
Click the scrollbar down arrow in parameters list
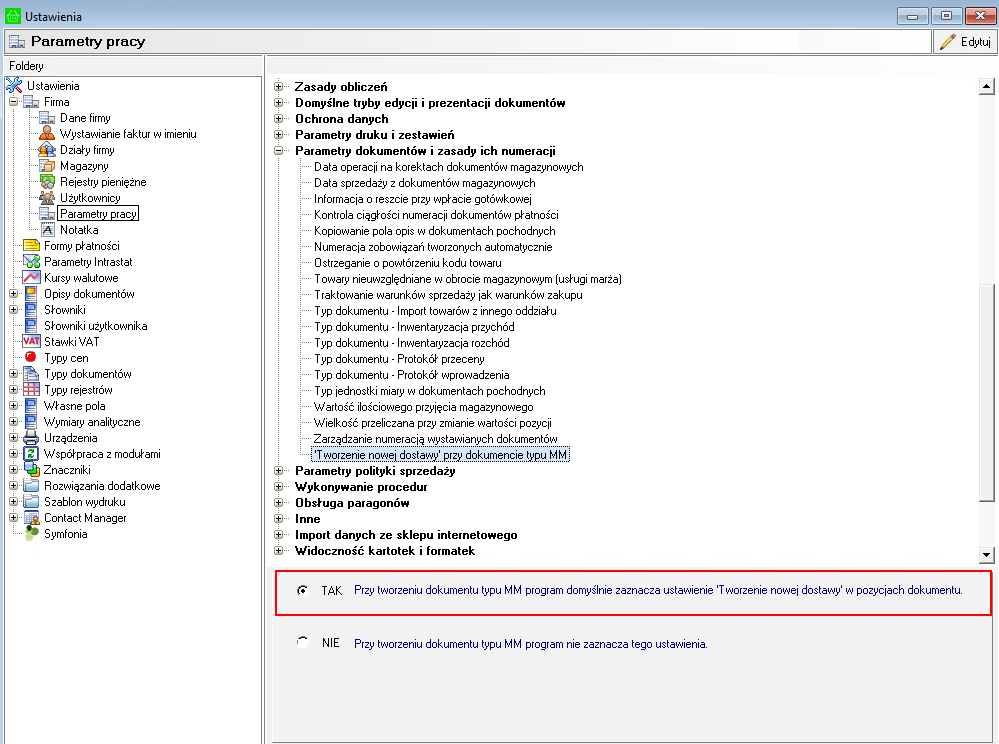tap(986, 554)
